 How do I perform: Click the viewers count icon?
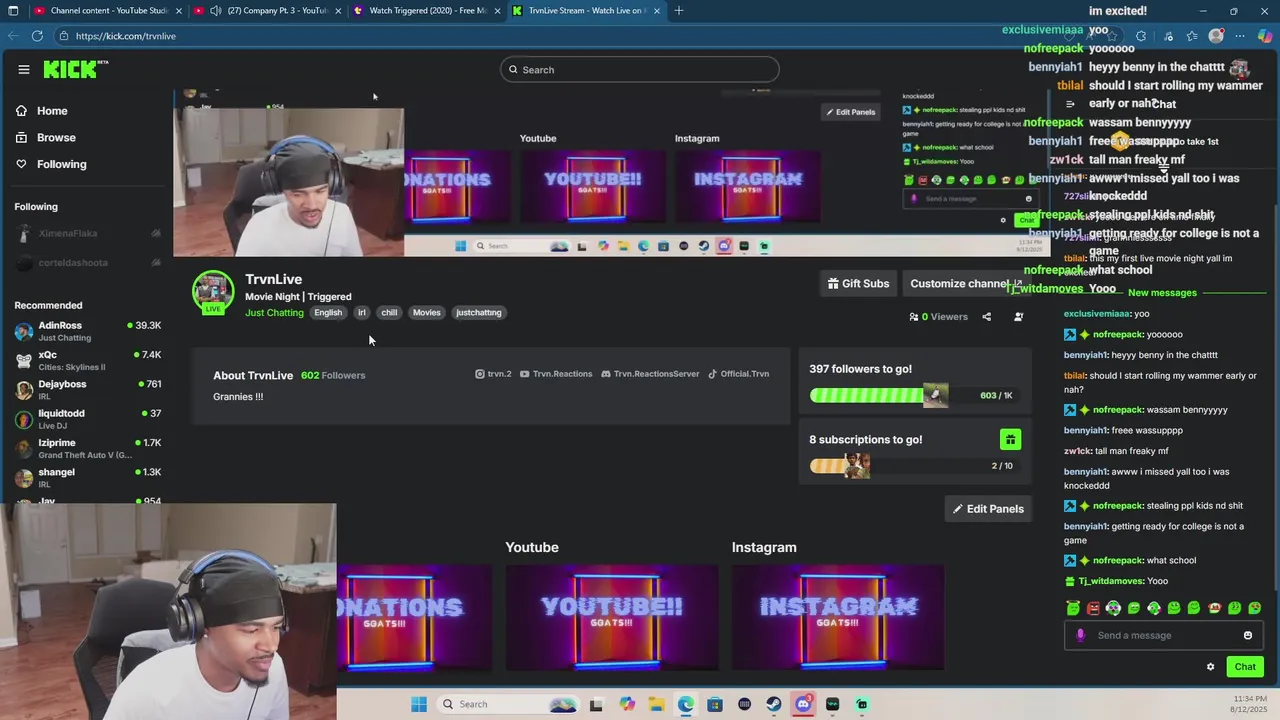point(914,317)
